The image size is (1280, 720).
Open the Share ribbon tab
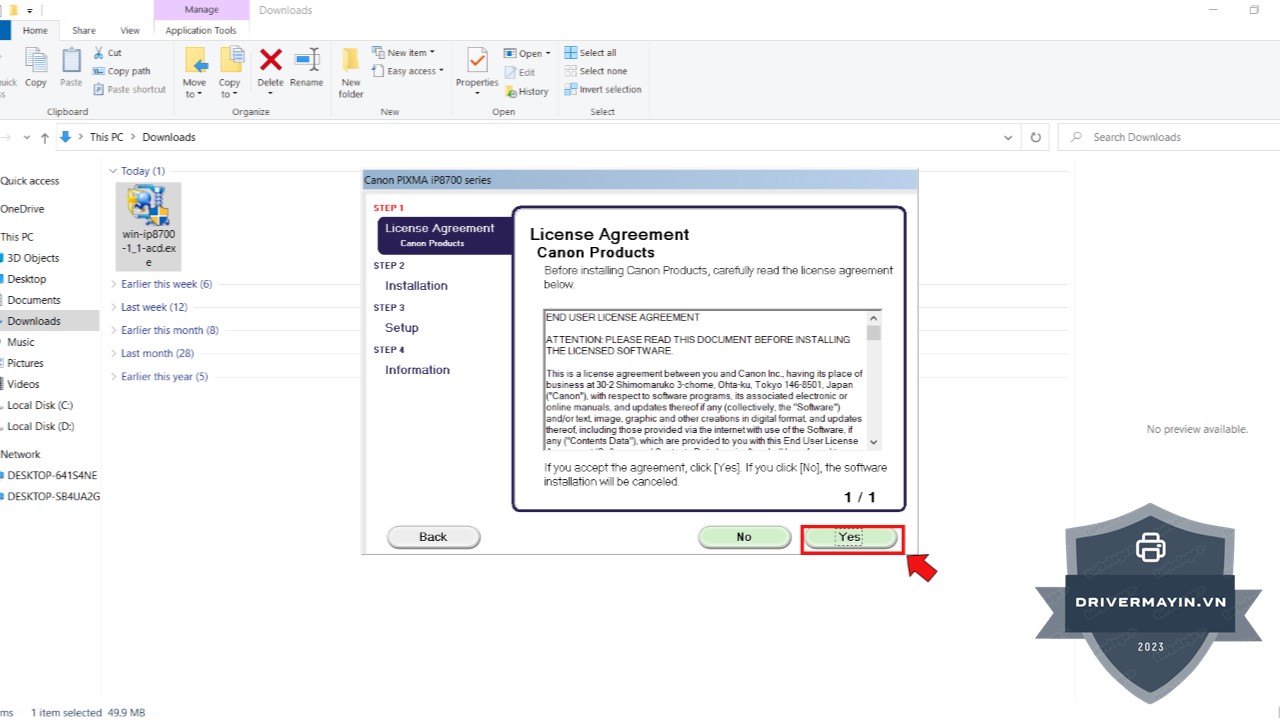pos(84,31)
